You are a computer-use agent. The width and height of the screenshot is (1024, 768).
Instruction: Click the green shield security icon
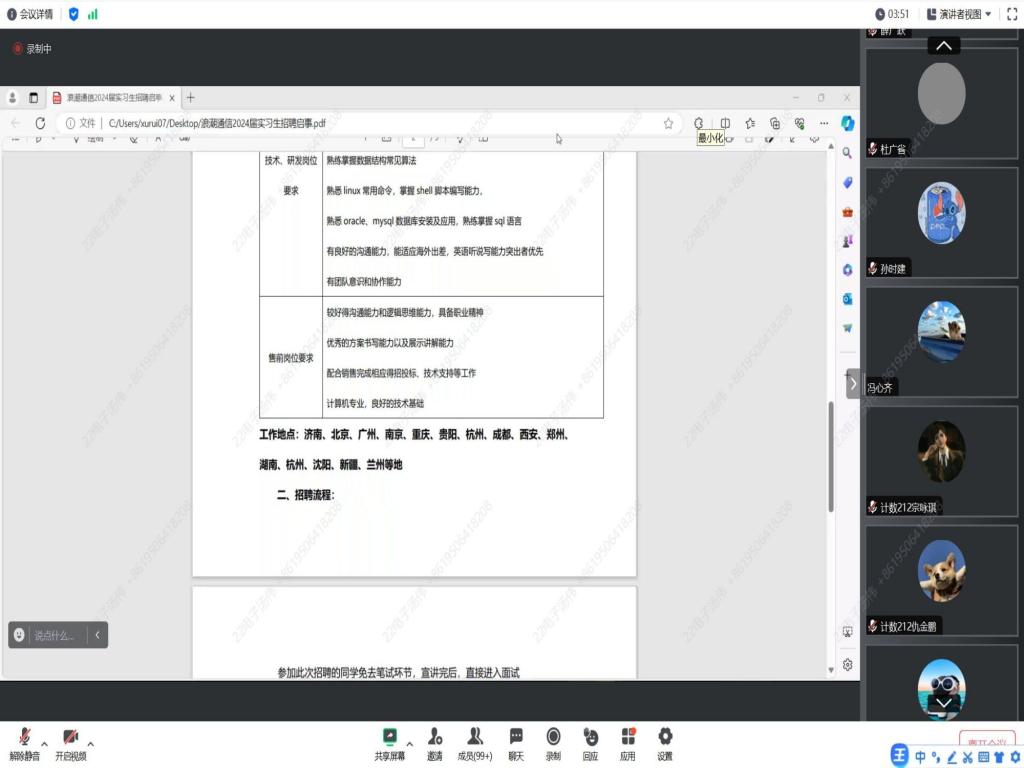tap(73, 14)
